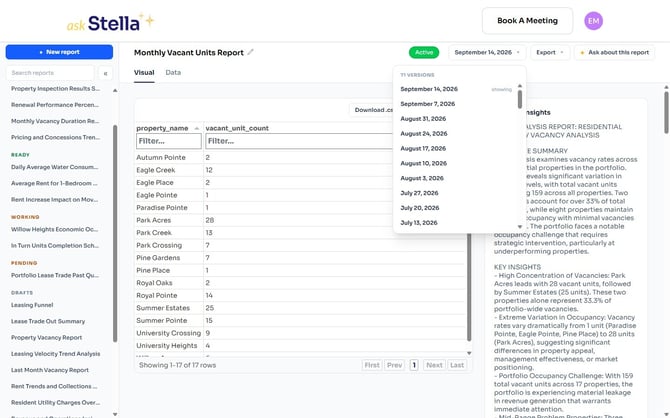Open the EM user avatar menu
The height and width of the screenshot is (418, 670).
coord(593,21)
